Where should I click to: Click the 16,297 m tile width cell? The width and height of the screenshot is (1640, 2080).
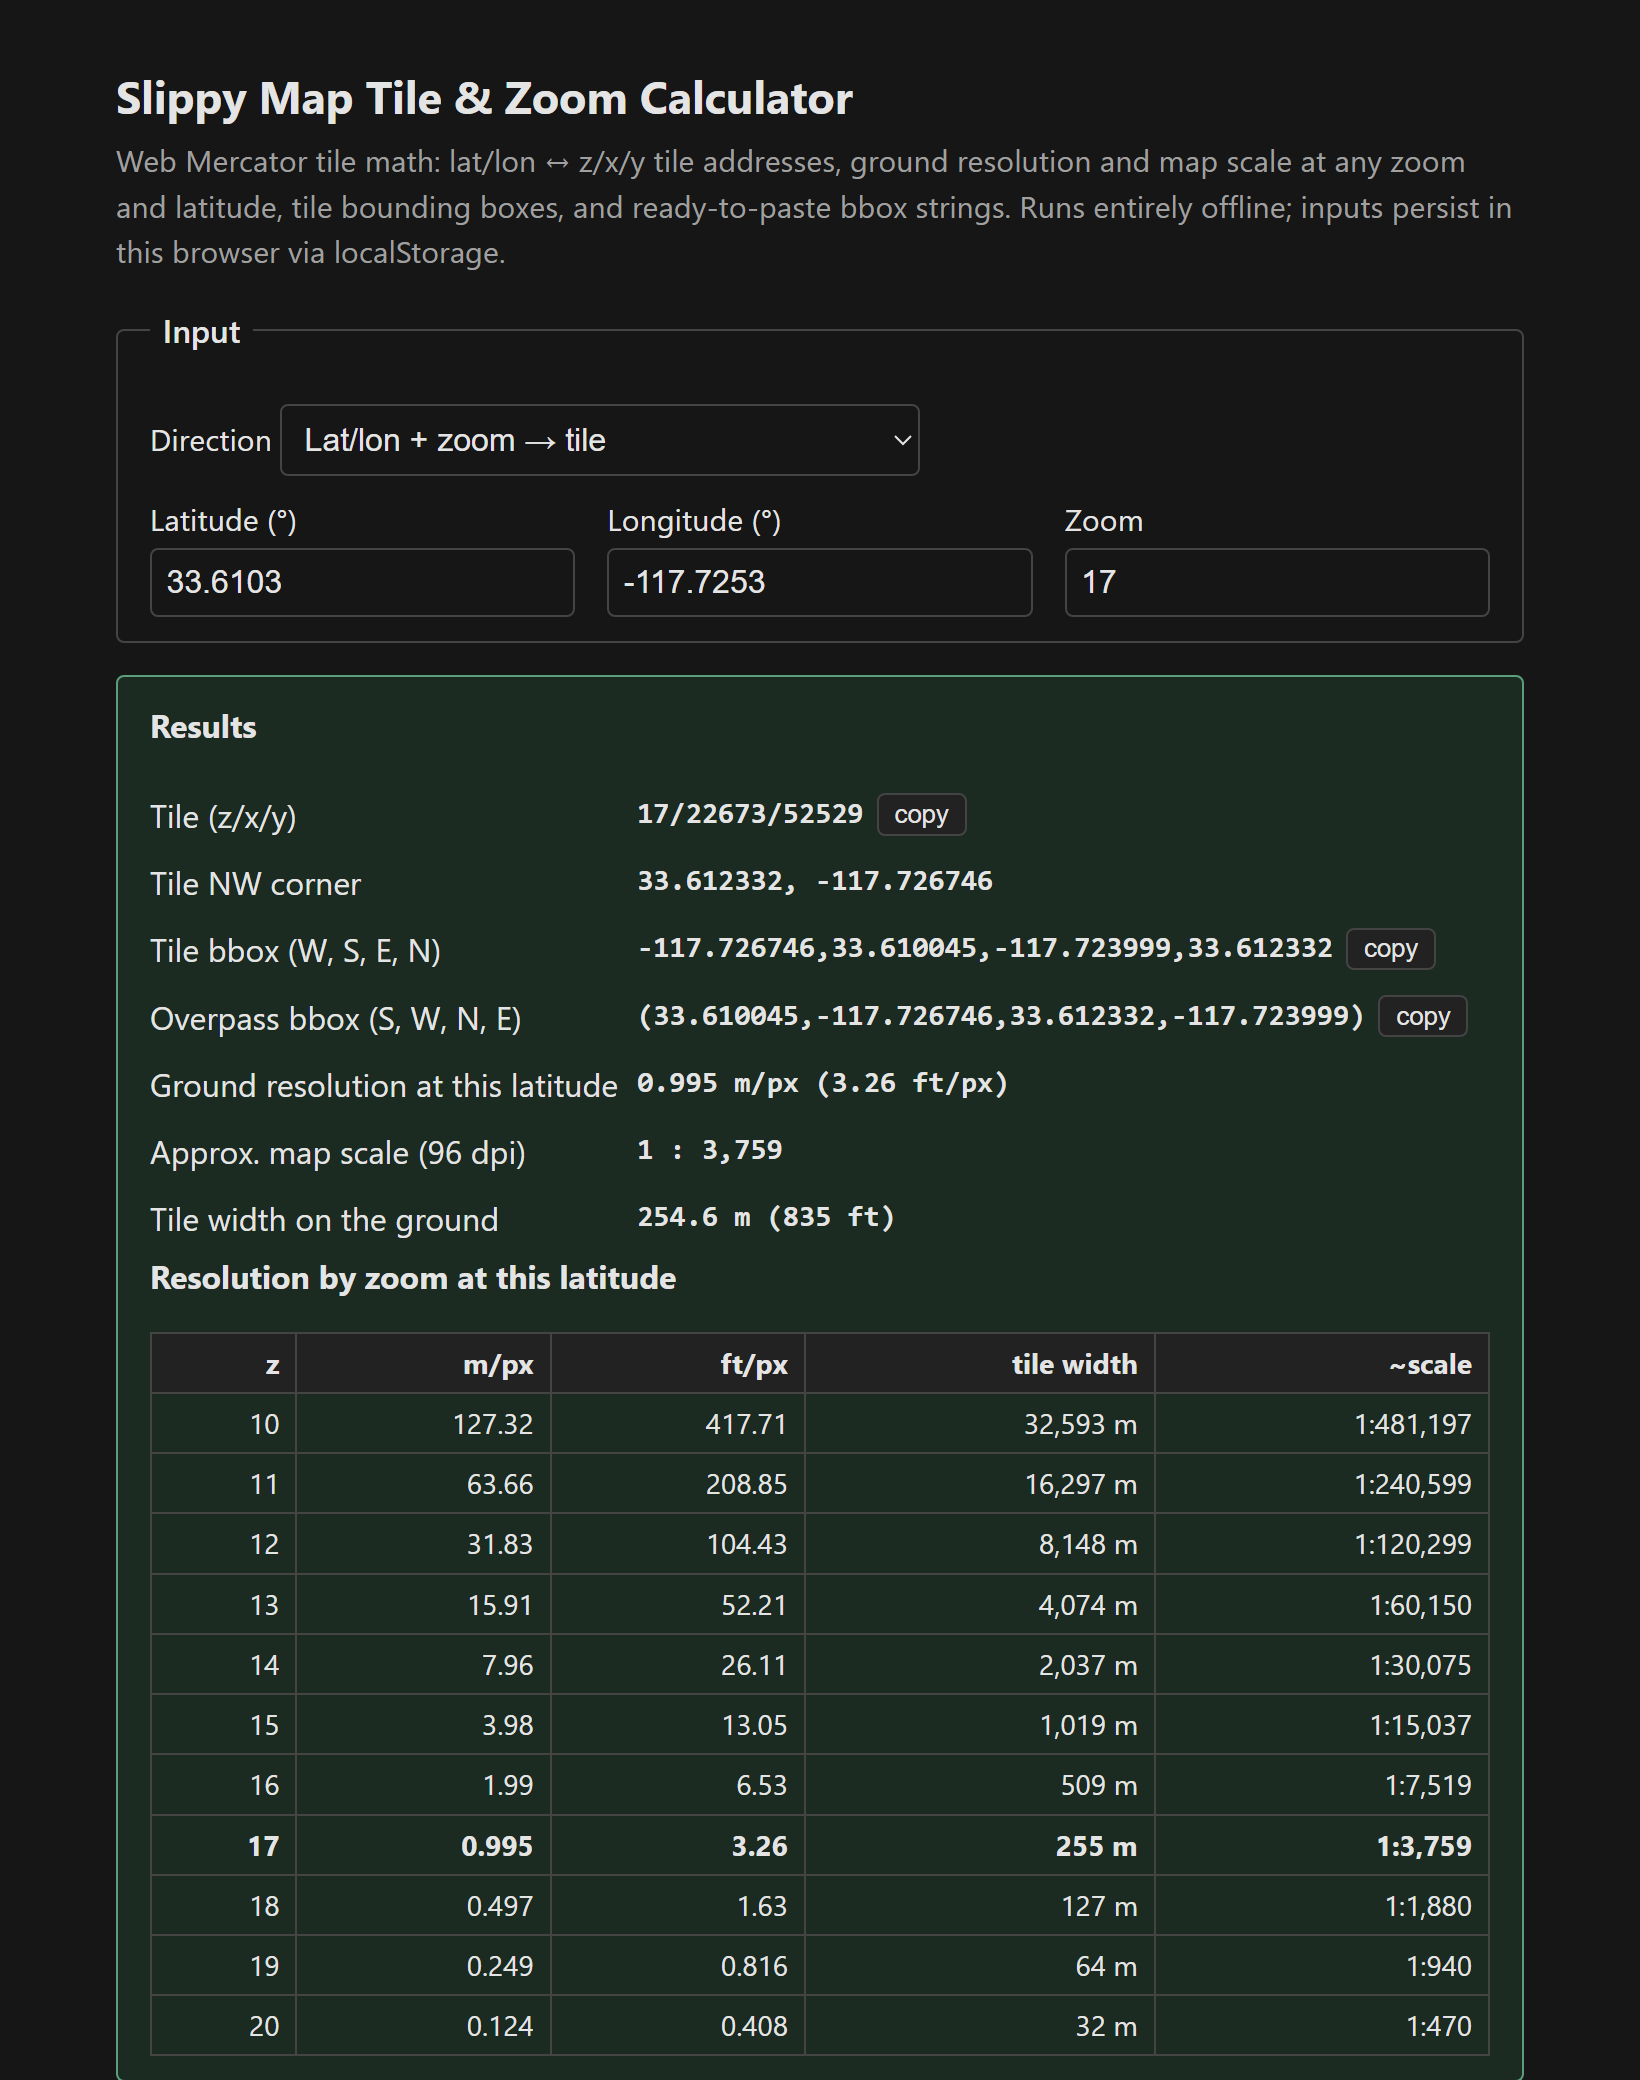pos(980,1484)
